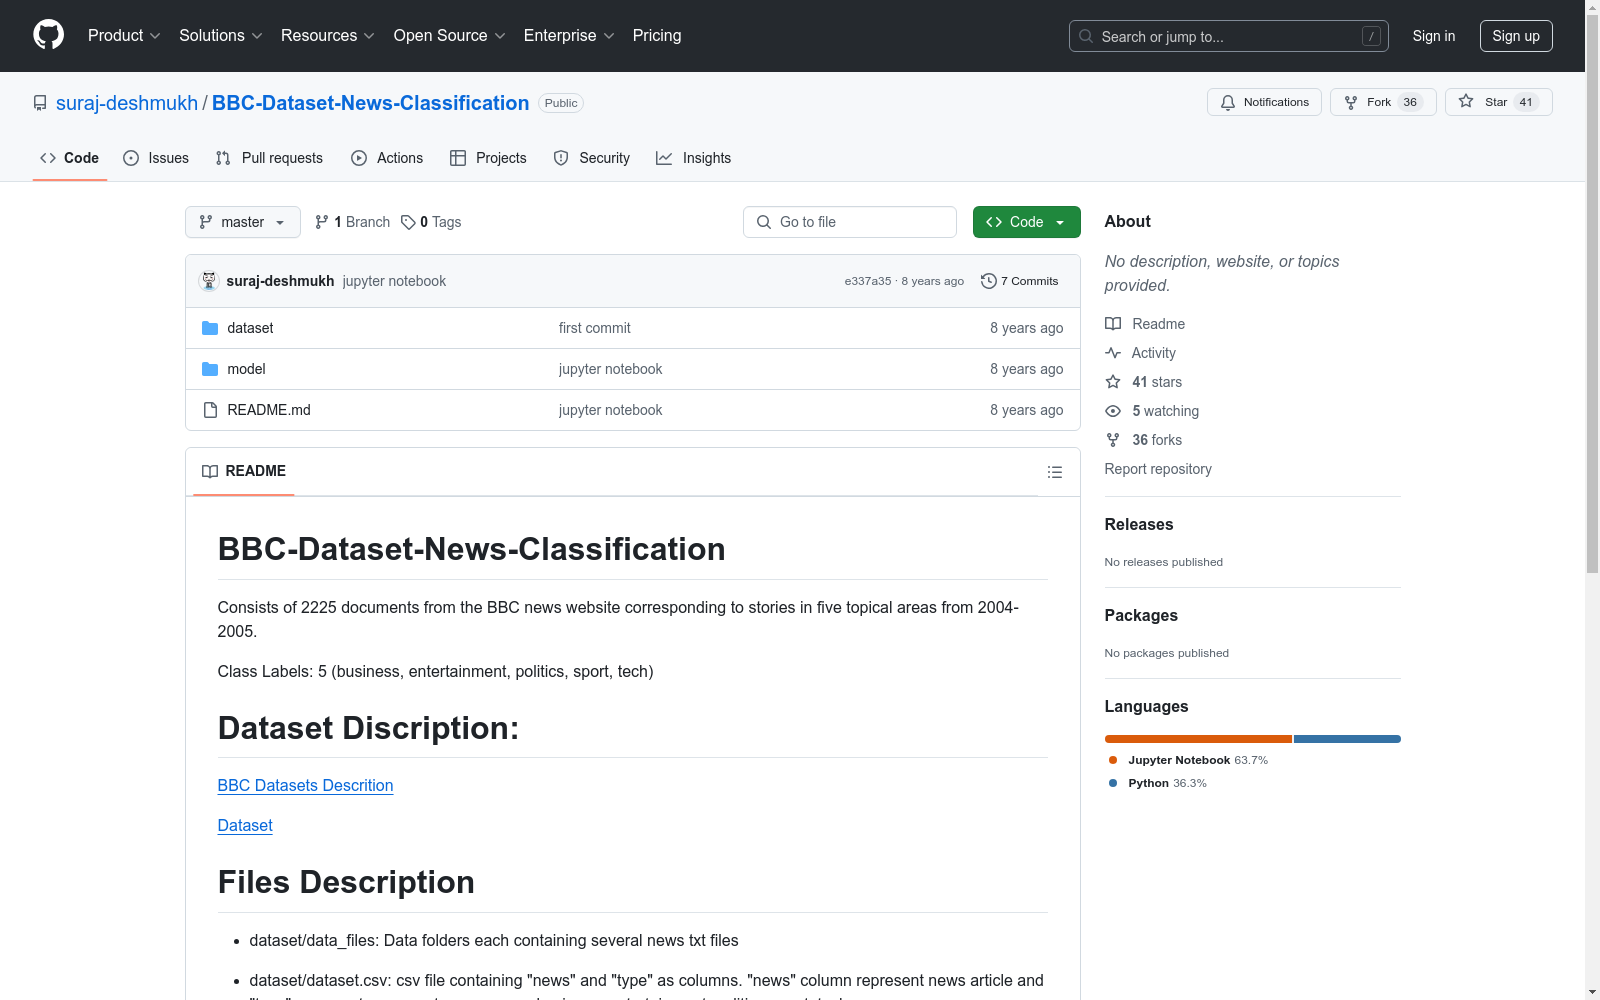The width and height of the screenshot is (1600, 1000).
Task: Open BBC-Dataset-News-Classification repository title link
Action: (x=370, y=103)
